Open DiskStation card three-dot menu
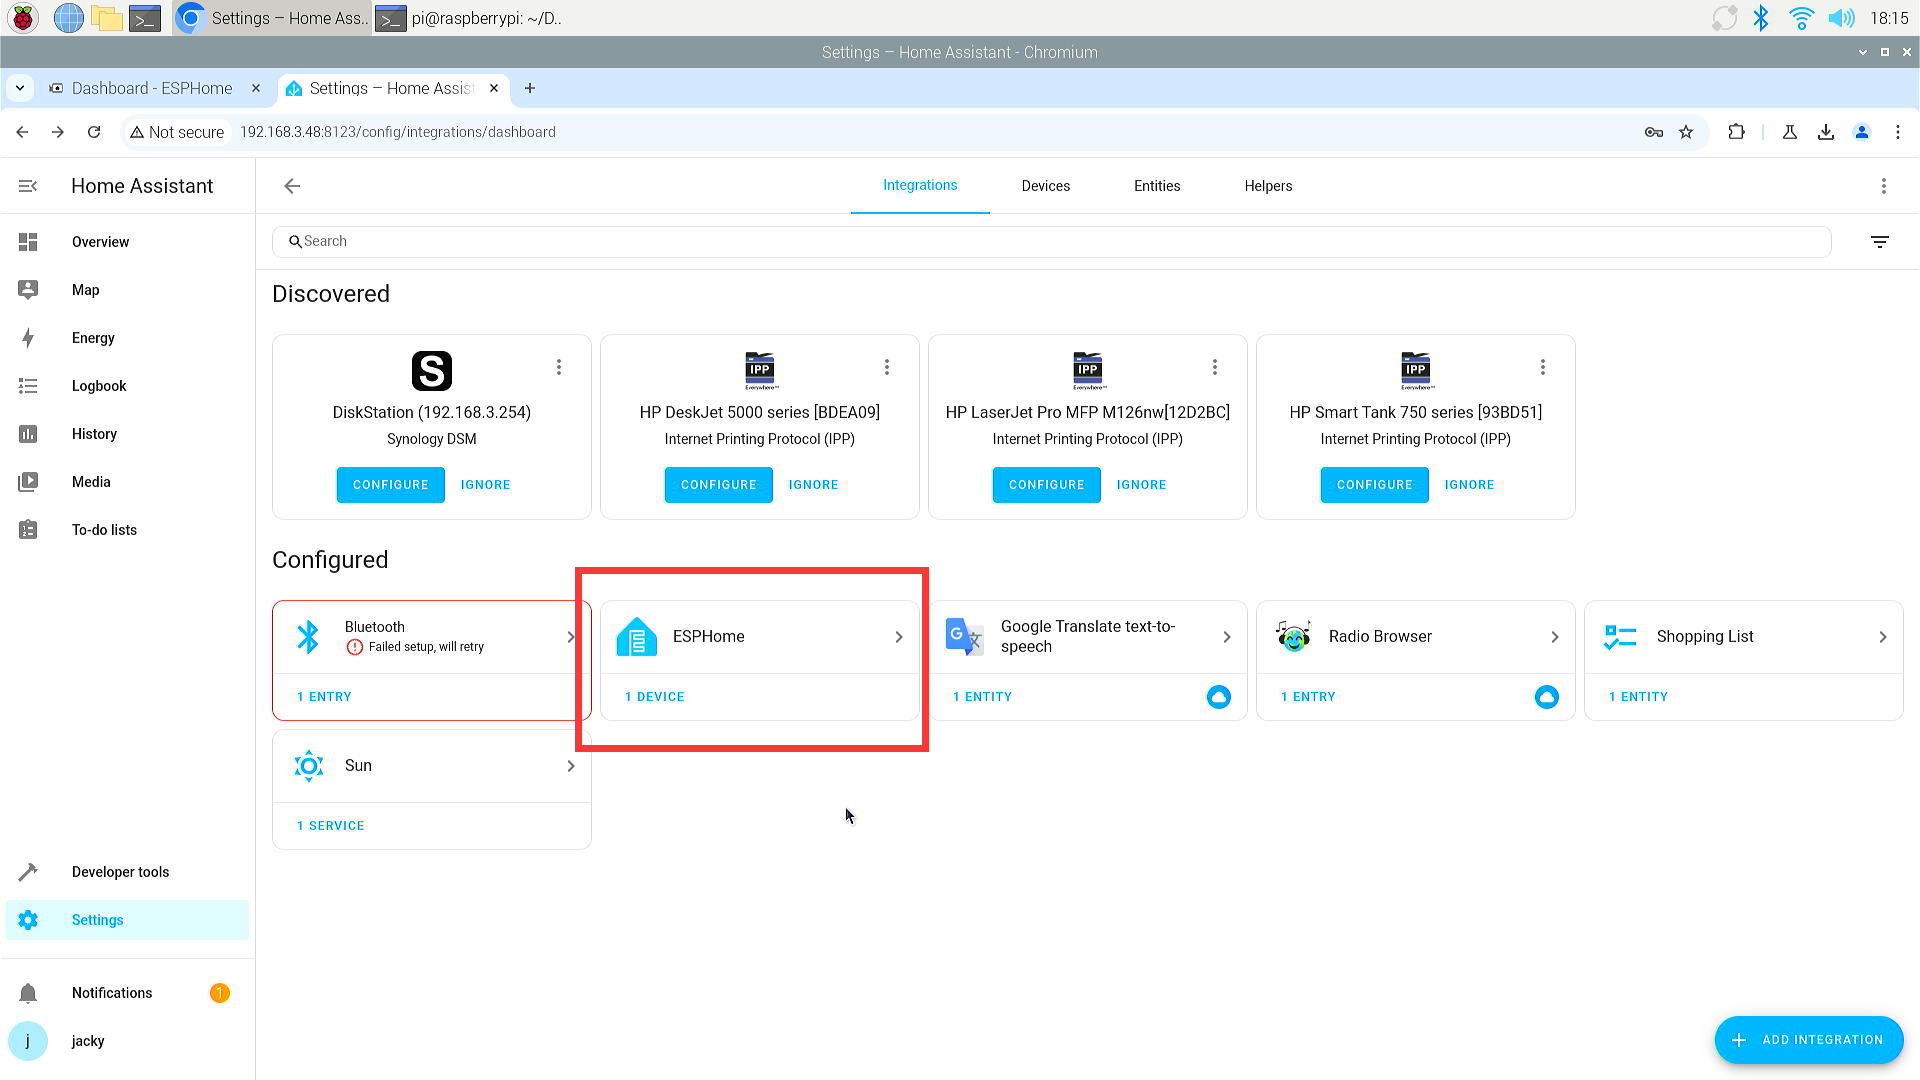Image resolution: width=1920 pixels, height=1080 pixels. 559,367
